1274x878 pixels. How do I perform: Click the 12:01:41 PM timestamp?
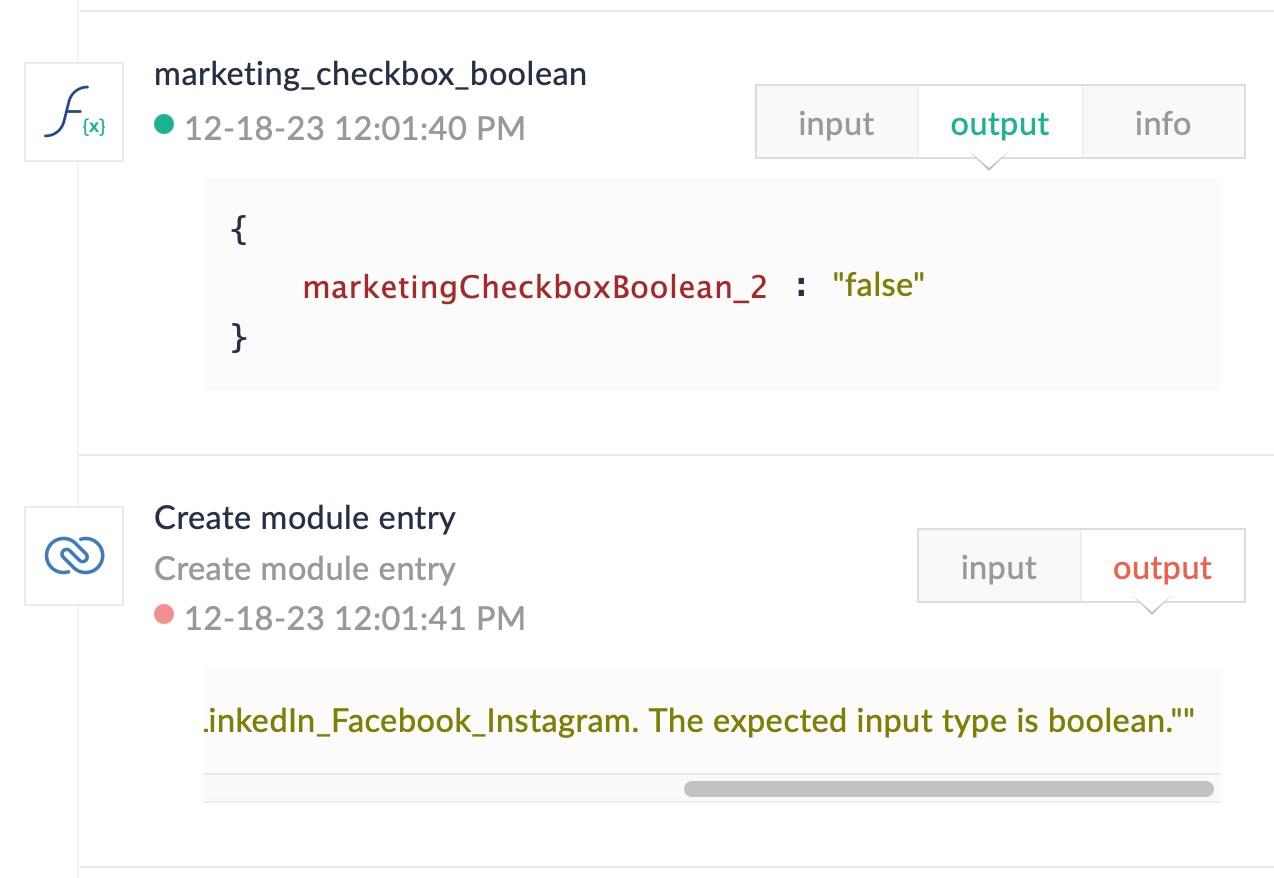coord(355,619)
